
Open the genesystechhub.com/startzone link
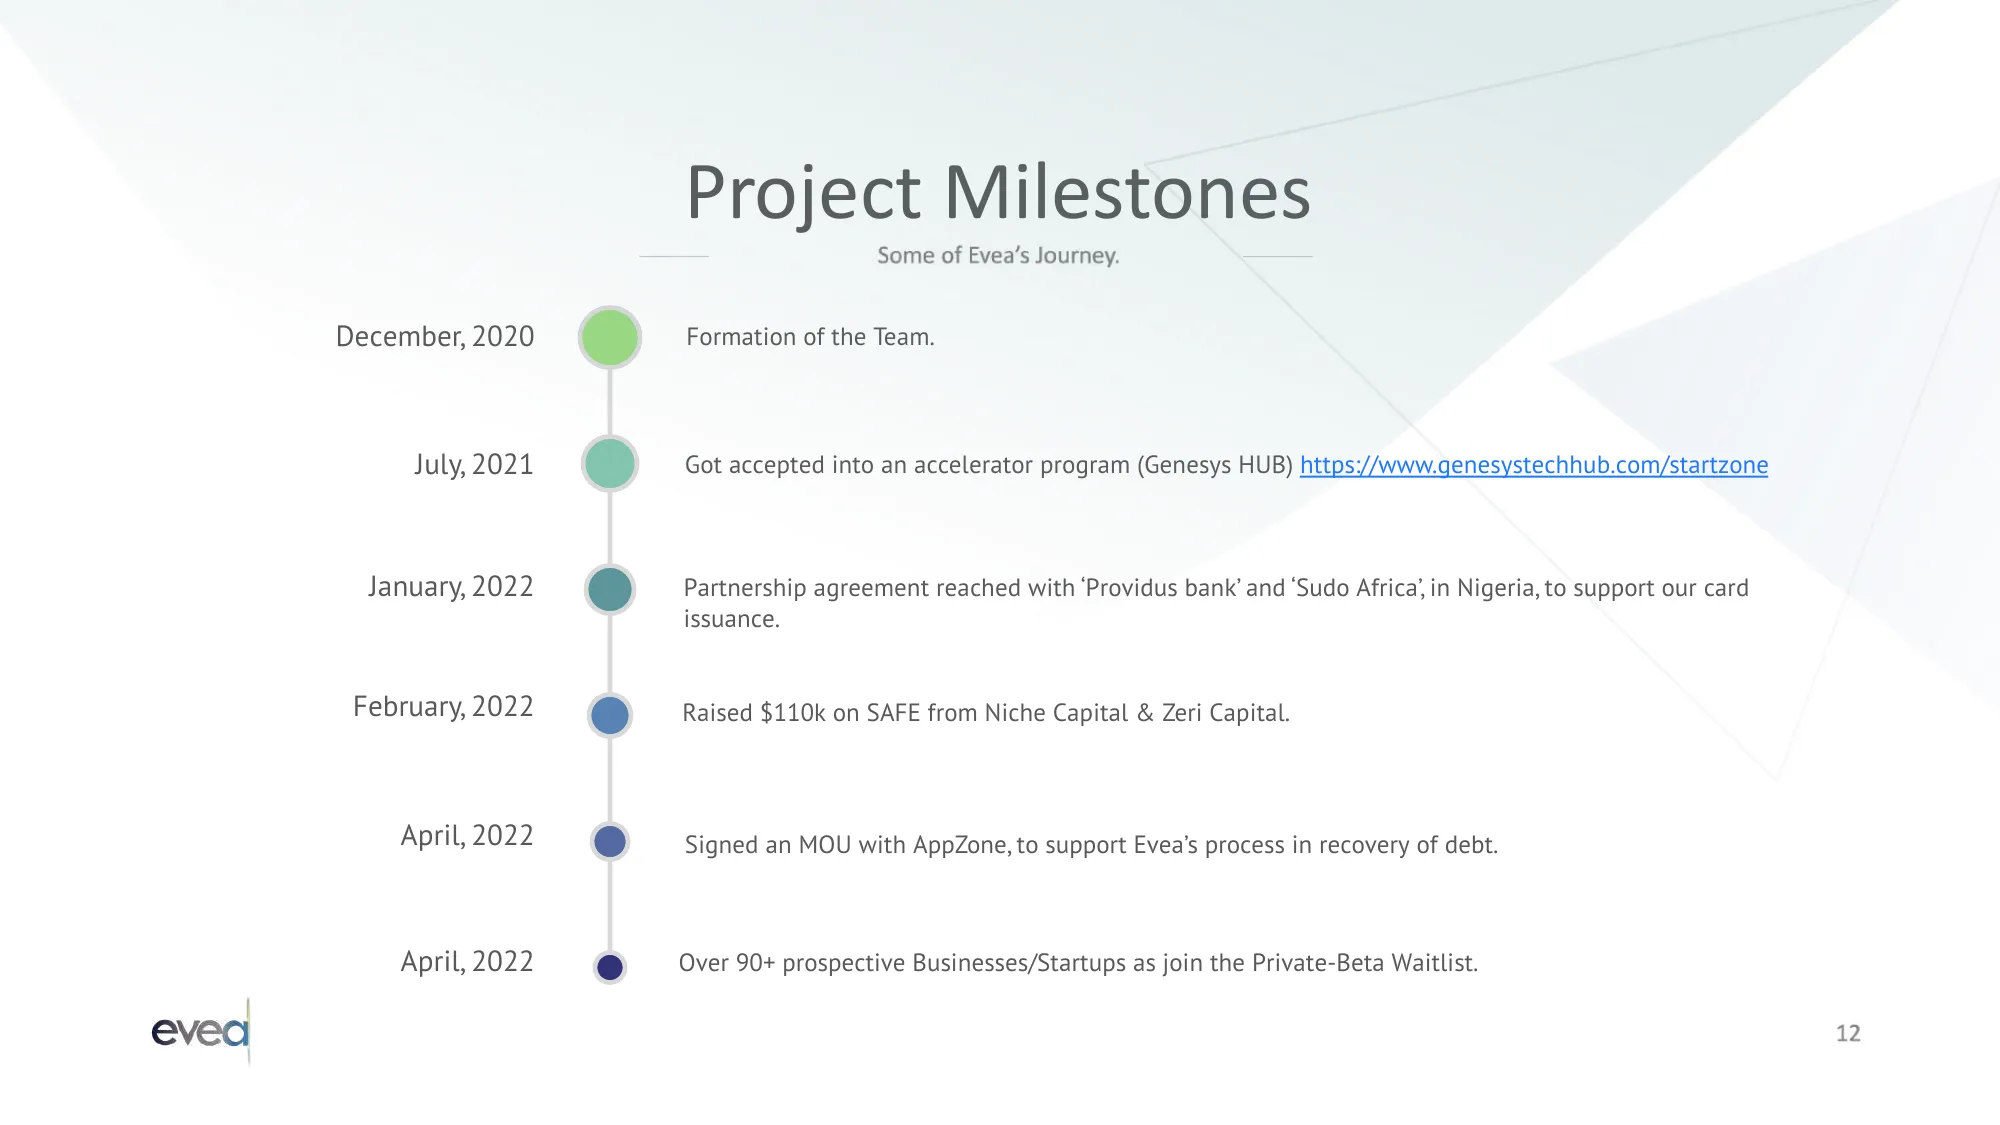pos(1534,465)
